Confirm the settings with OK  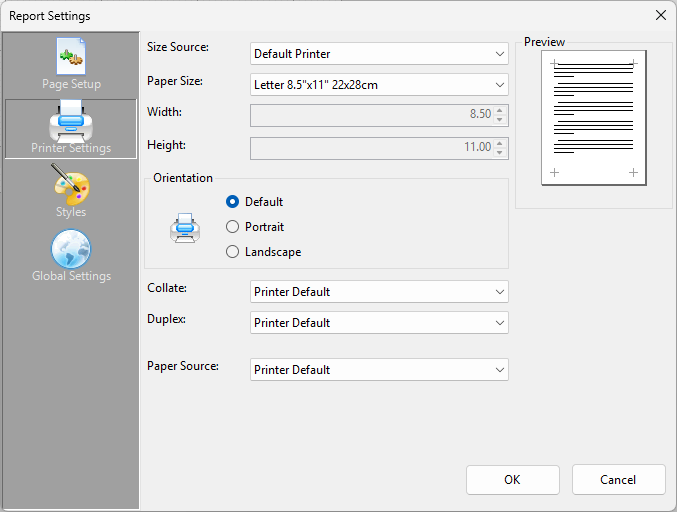click(x=512, y=480)
